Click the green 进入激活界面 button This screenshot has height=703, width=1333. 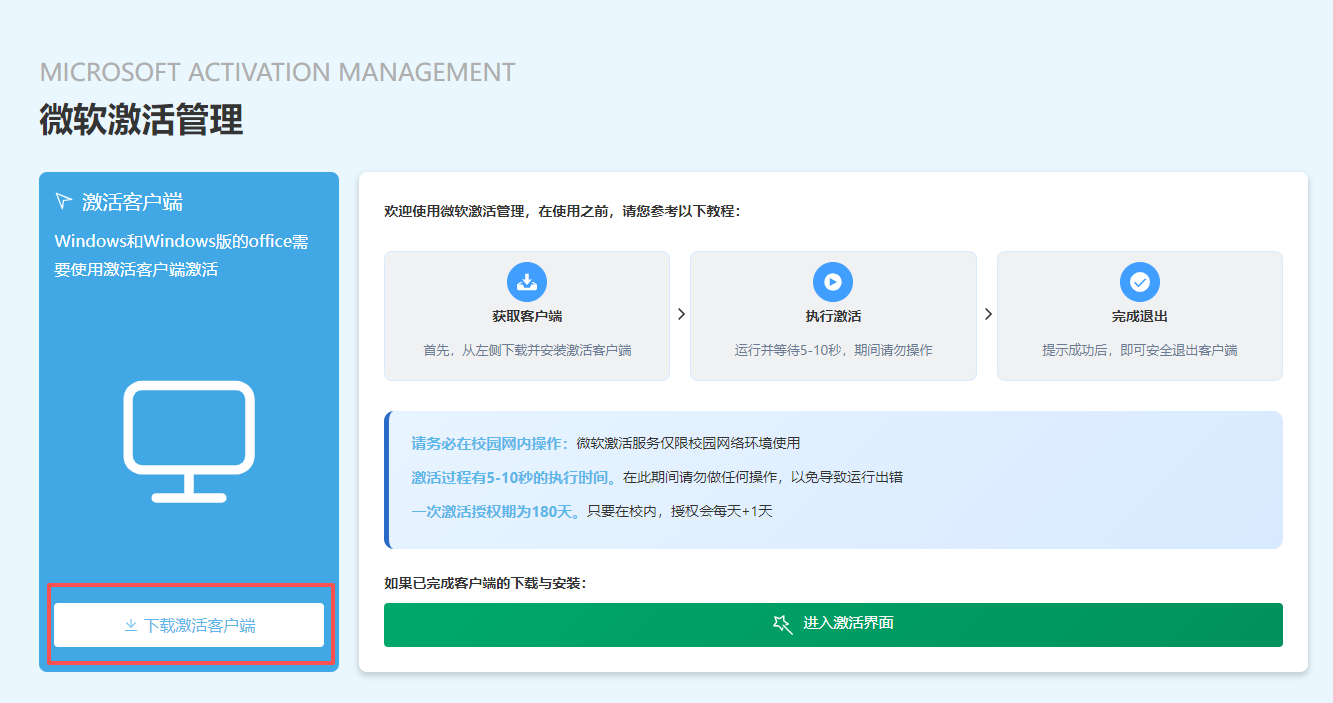pyautogui.click(x=833, y=625)
